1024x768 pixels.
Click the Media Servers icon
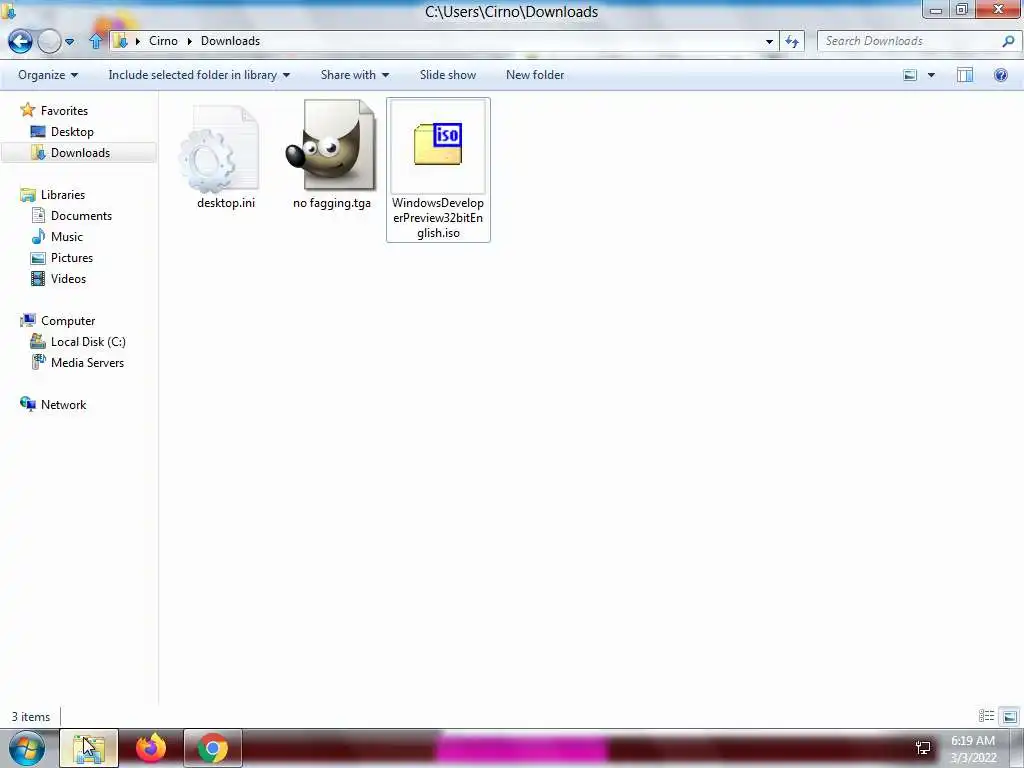pyautogui.click(x=39, y=361)
